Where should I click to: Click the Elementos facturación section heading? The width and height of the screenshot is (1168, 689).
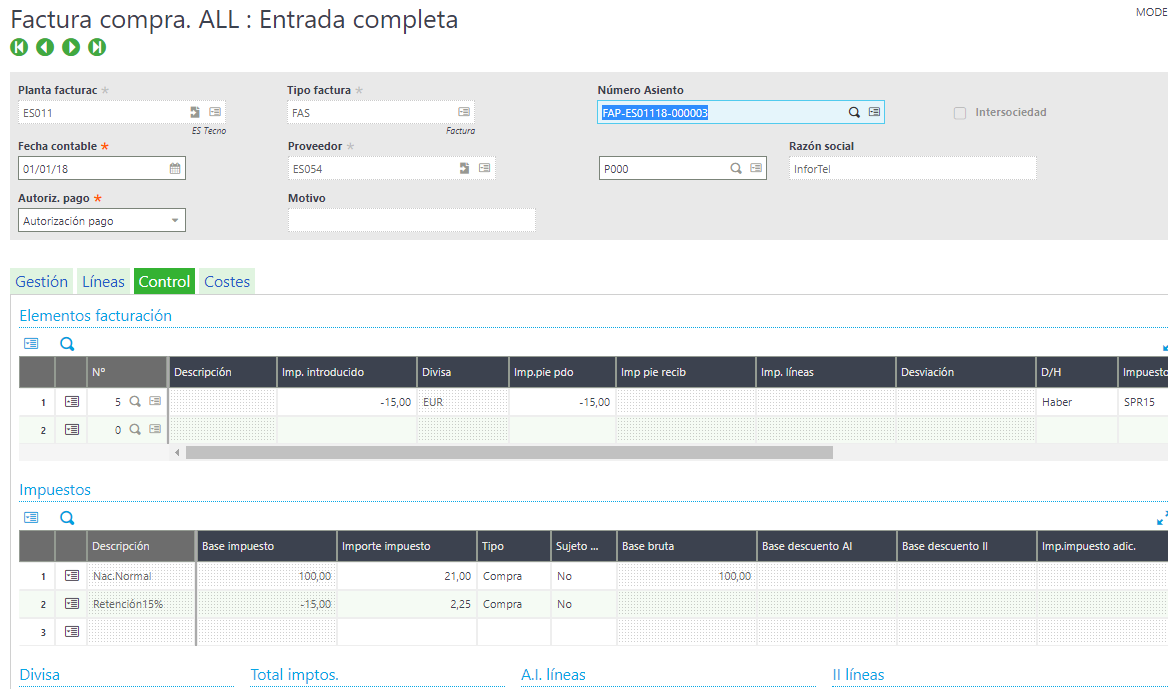click(95, 315)
